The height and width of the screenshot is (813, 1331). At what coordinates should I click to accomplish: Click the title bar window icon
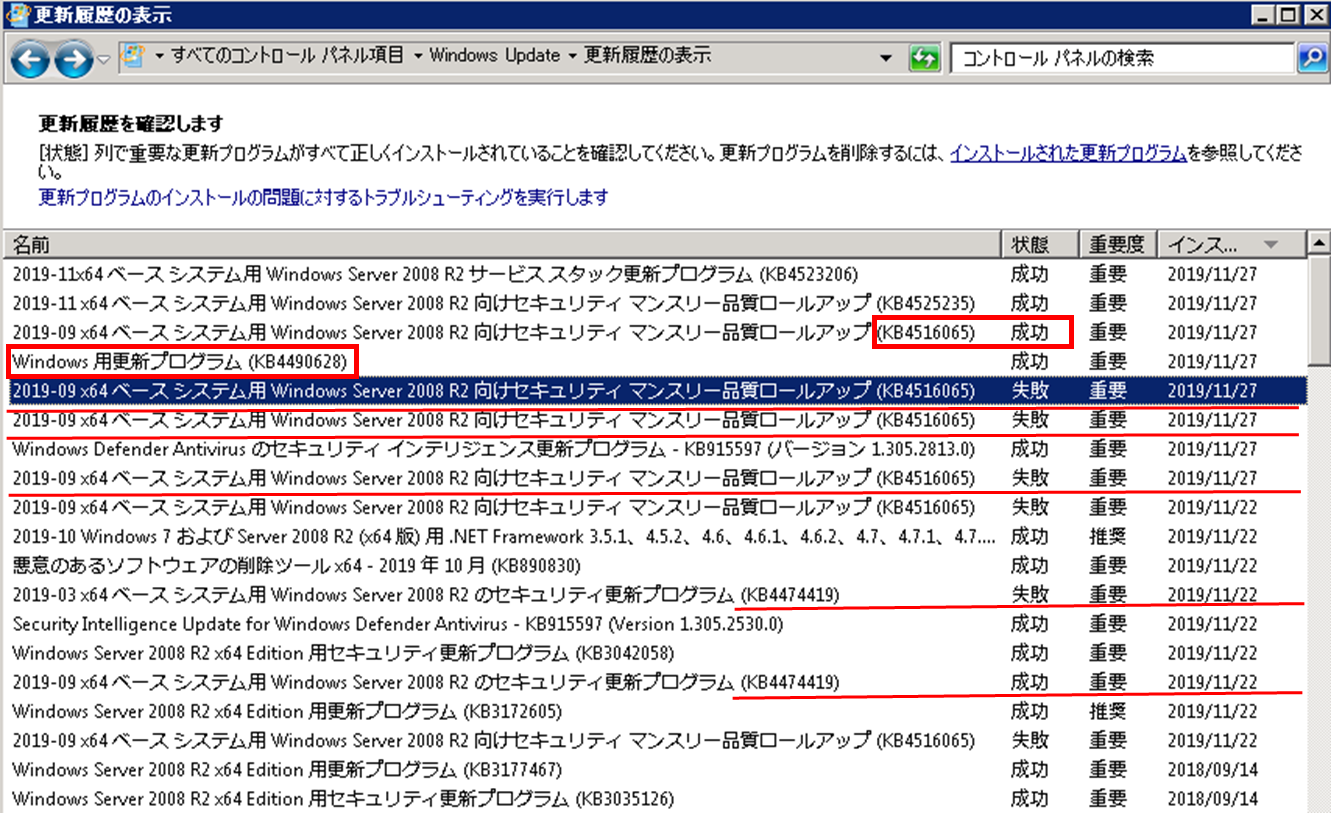16,14
